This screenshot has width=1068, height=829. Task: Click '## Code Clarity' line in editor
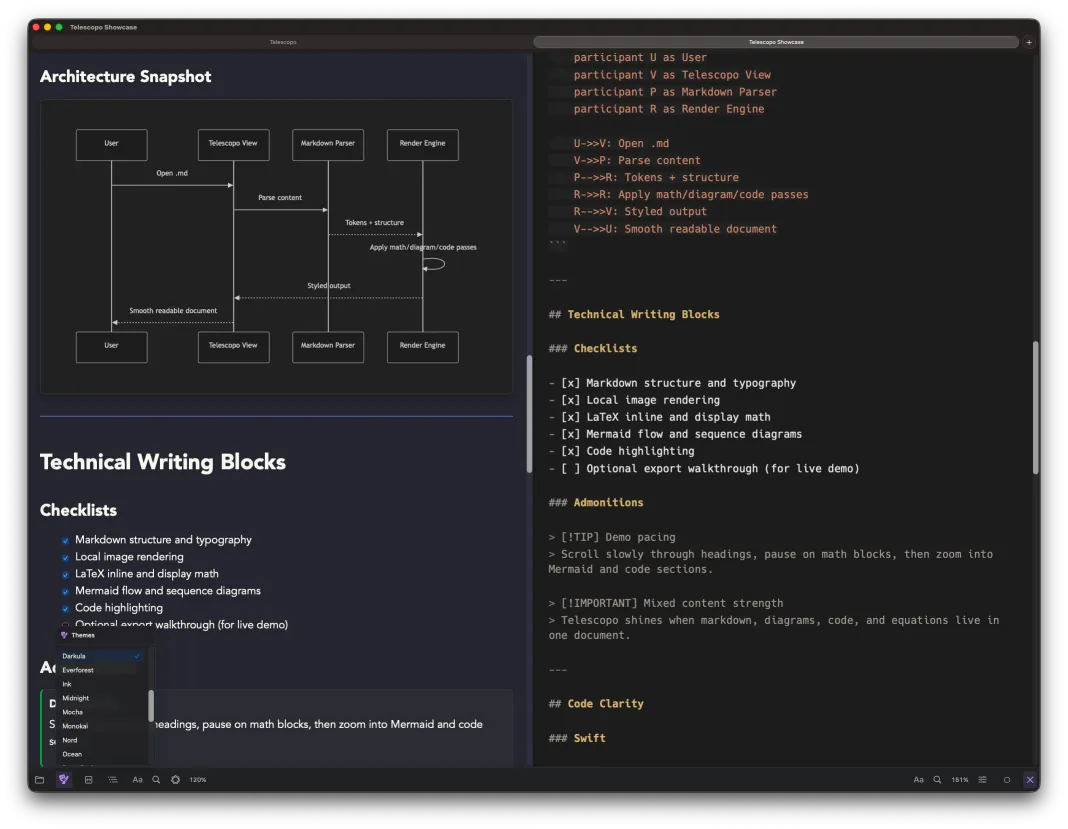596,704
